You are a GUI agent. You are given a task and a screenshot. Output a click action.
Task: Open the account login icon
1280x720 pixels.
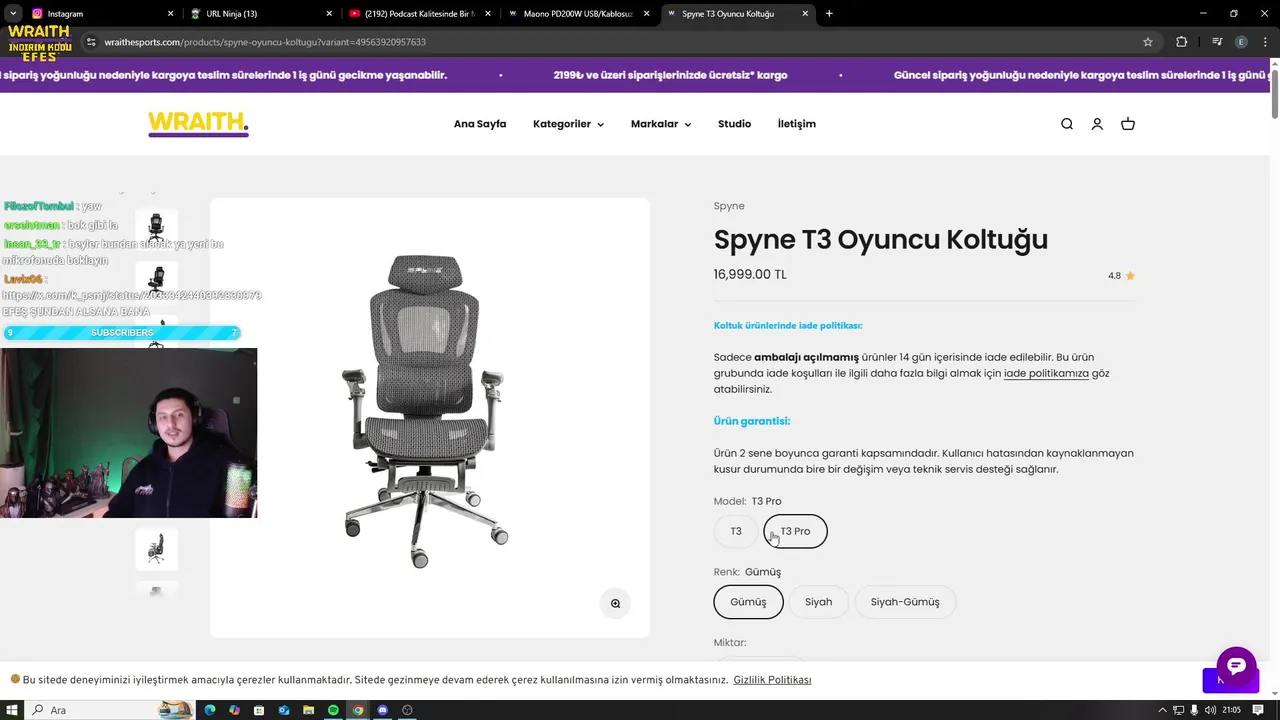pos(1097,124)
